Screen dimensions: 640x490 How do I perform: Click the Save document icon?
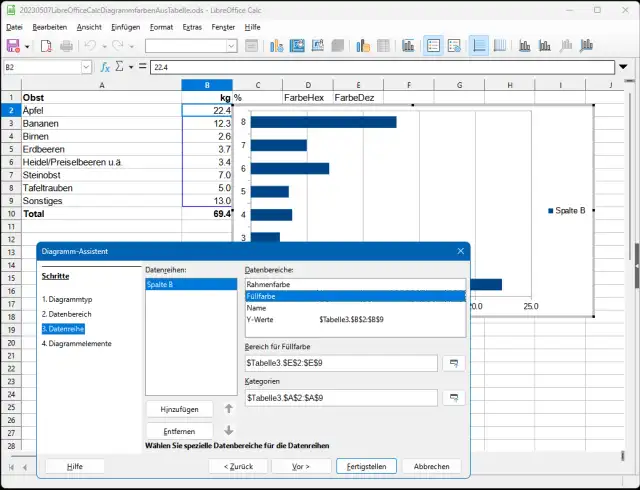click(13, 46)
